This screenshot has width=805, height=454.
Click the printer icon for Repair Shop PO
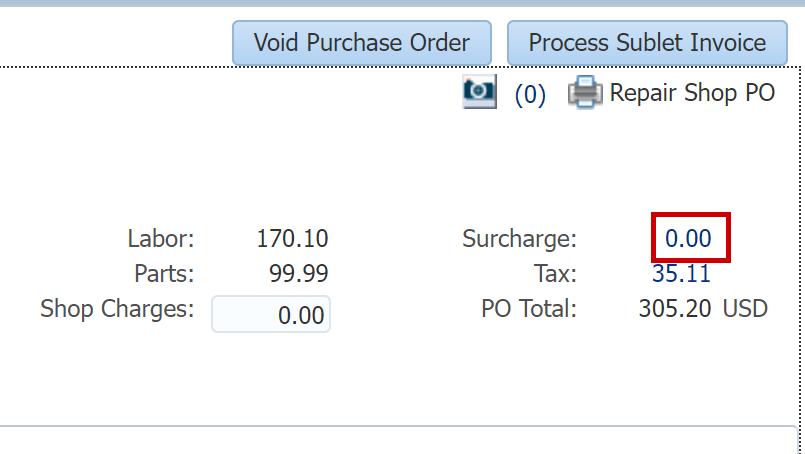585,92
